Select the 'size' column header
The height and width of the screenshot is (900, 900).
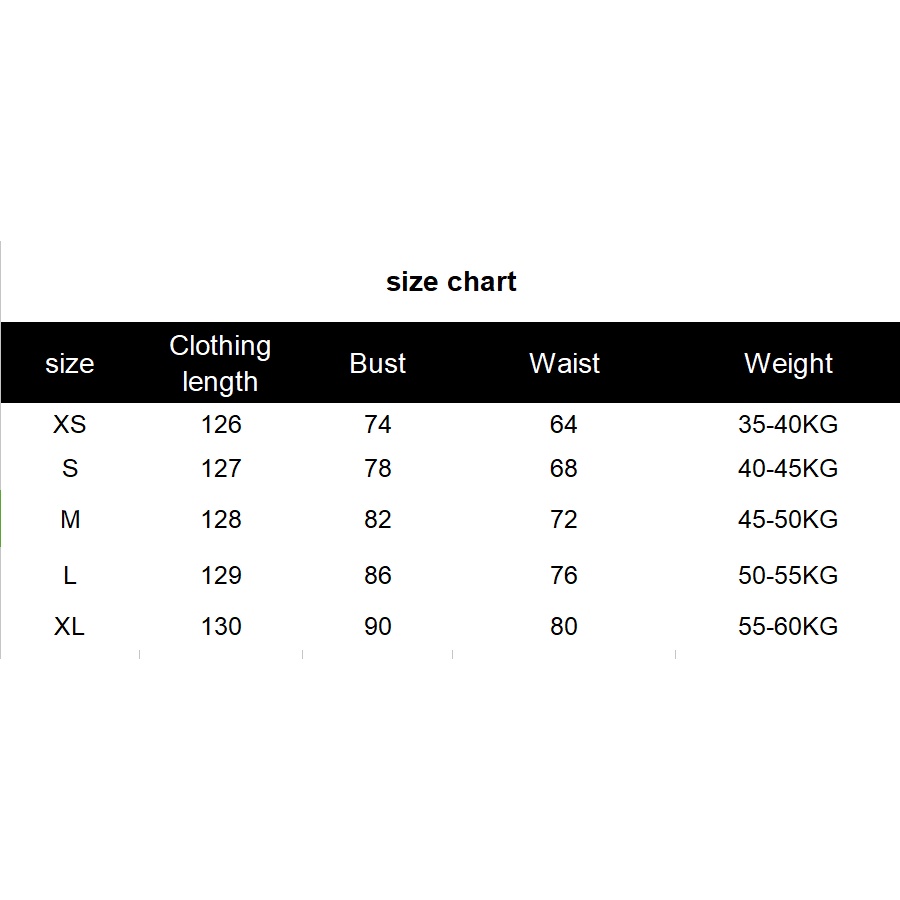[x=69, y=364]
